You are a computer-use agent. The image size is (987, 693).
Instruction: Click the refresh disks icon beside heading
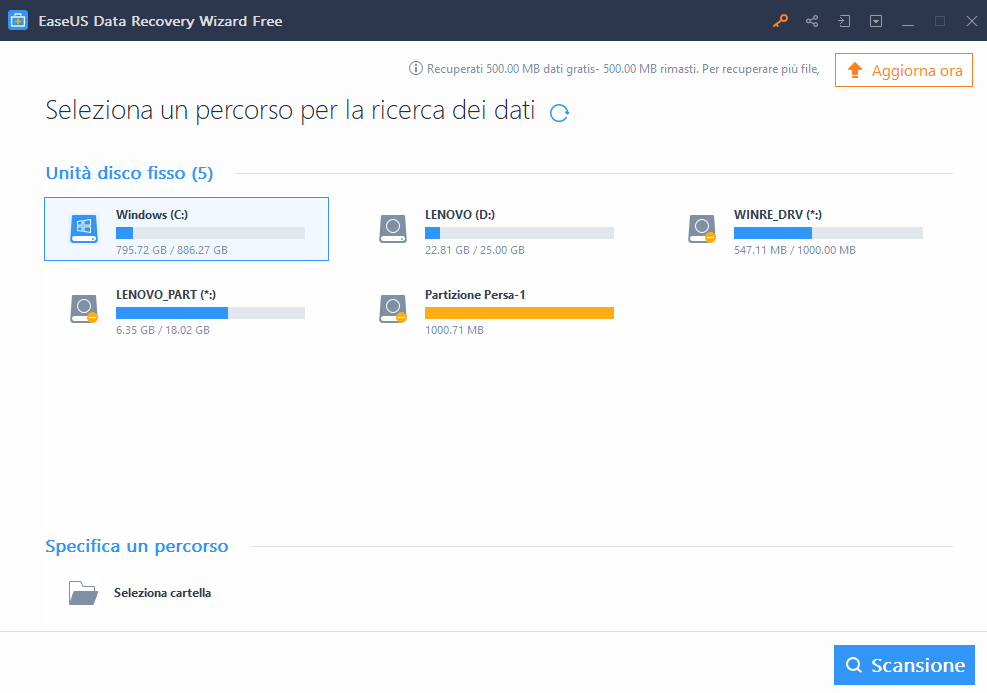[x=559, y=113]
